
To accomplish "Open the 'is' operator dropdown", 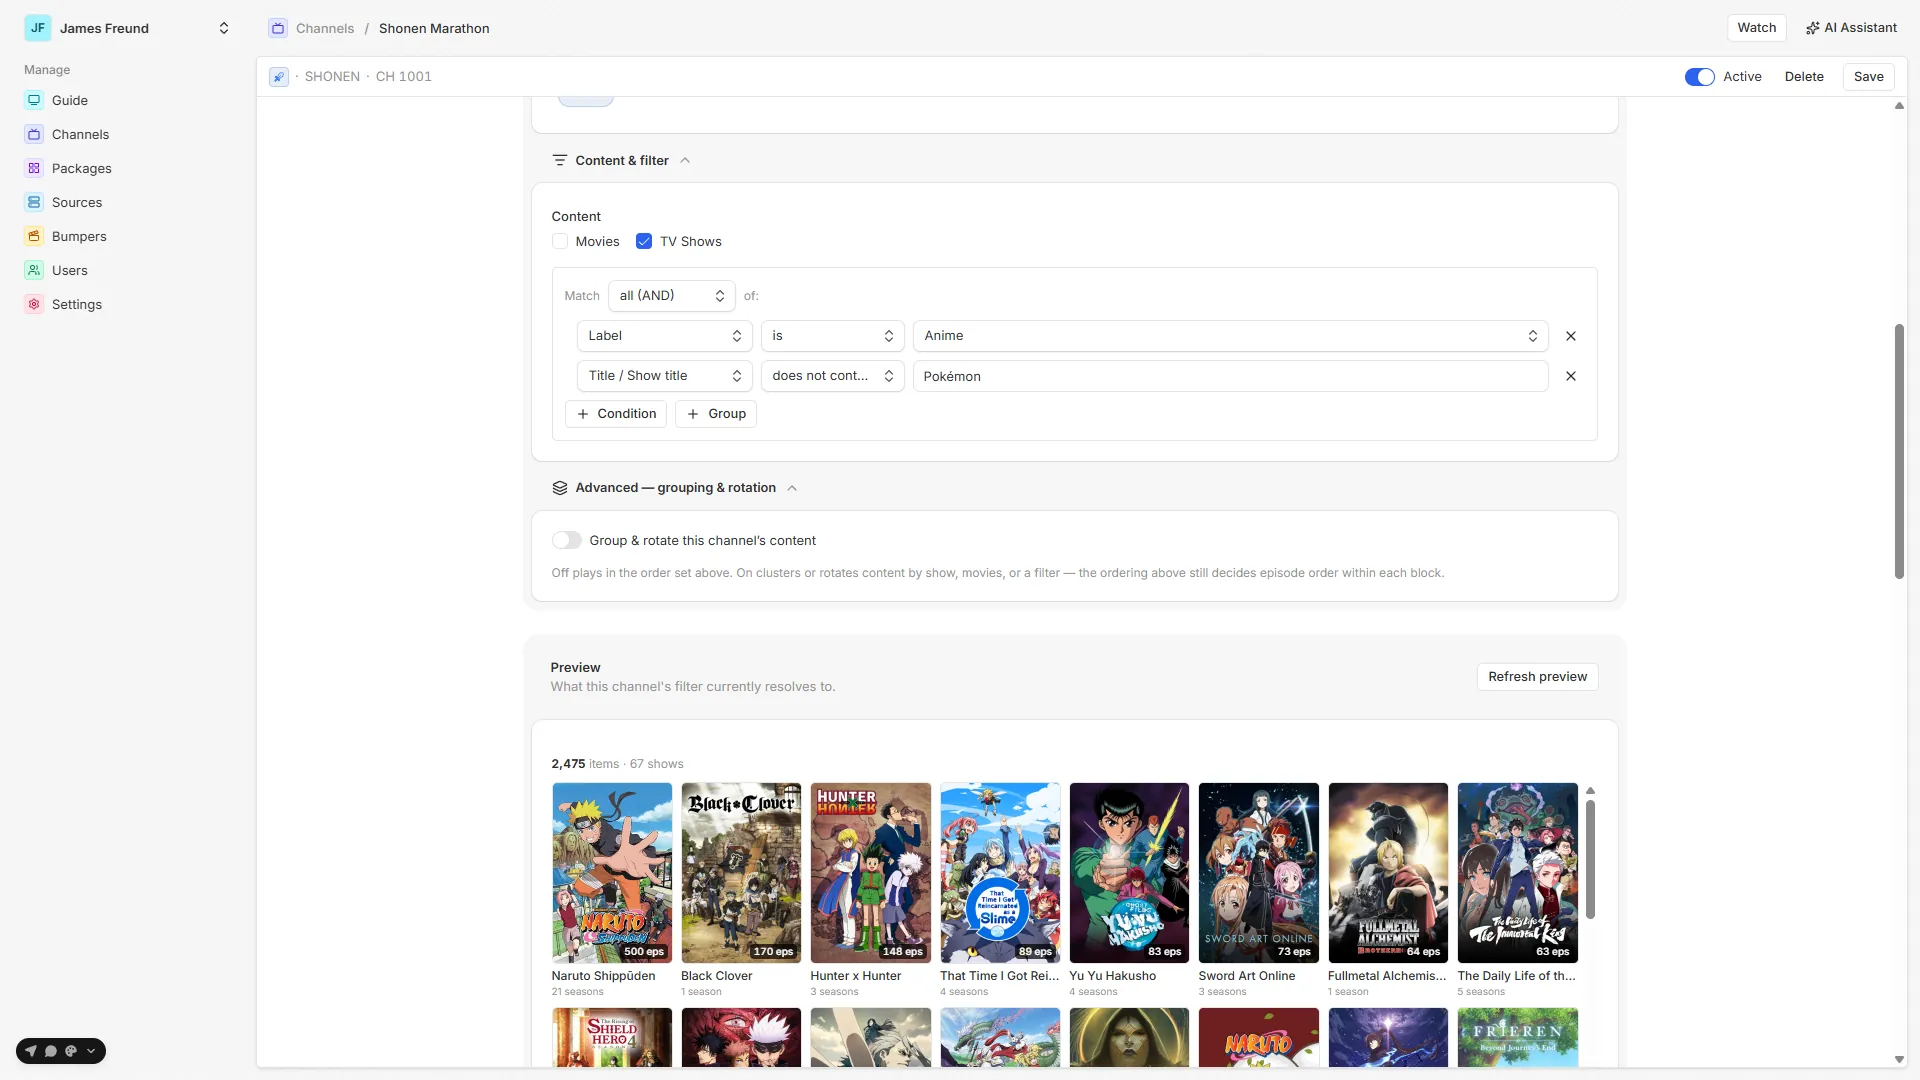I will tap(833, 336).
